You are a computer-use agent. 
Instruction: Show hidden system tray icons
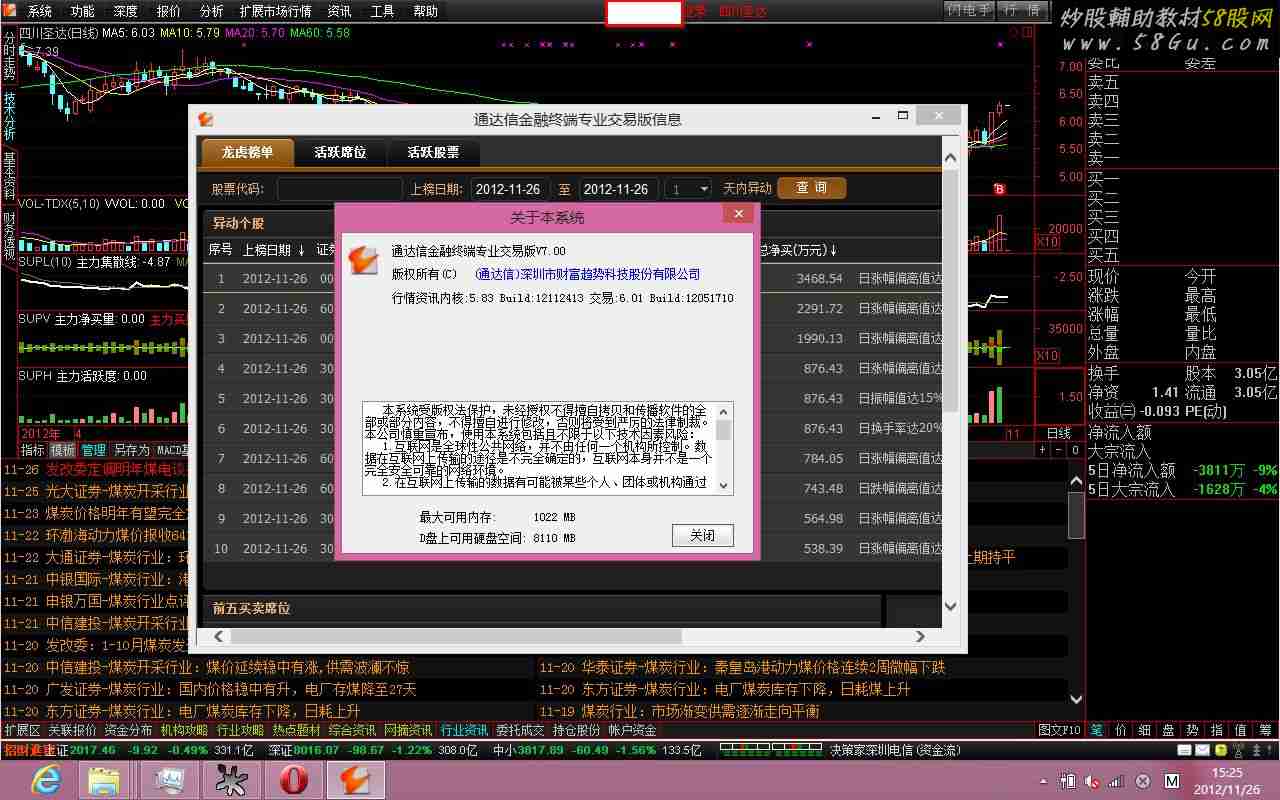pyautogui.click(x=1045, y=781)
